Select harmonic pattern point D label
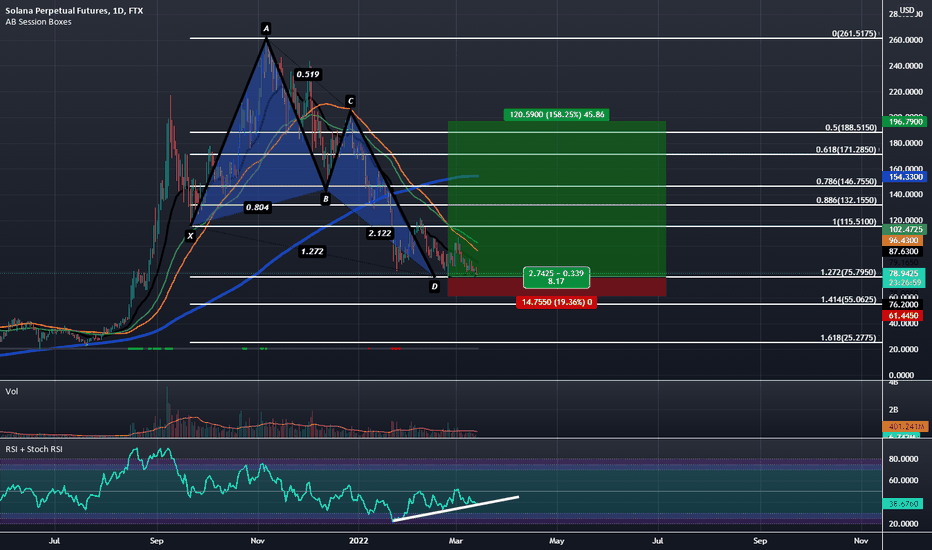Image resolution: width=932 pixels, height=550 pixels. (434, 287)
